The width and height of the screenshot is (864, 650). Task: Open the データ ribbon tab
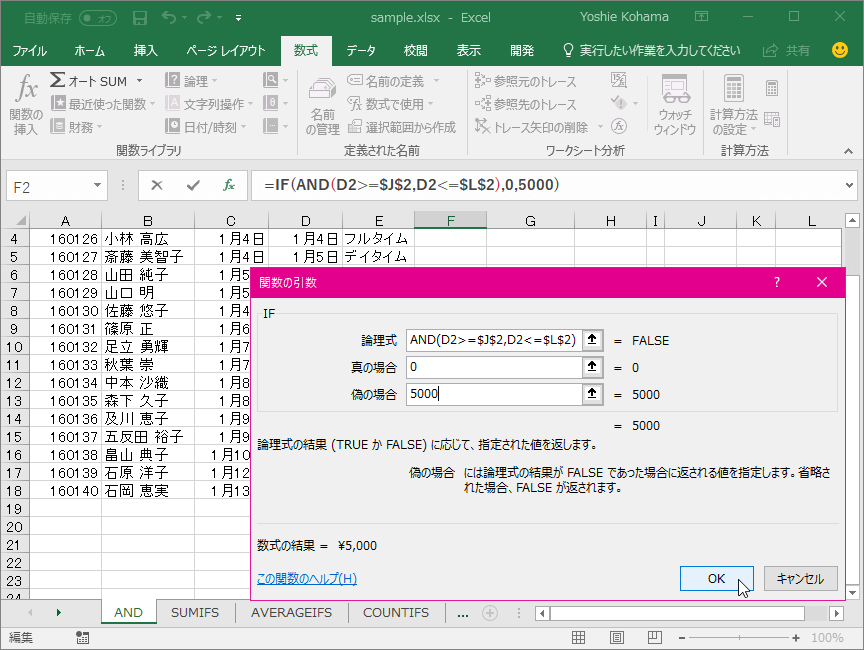pos(361,51)
